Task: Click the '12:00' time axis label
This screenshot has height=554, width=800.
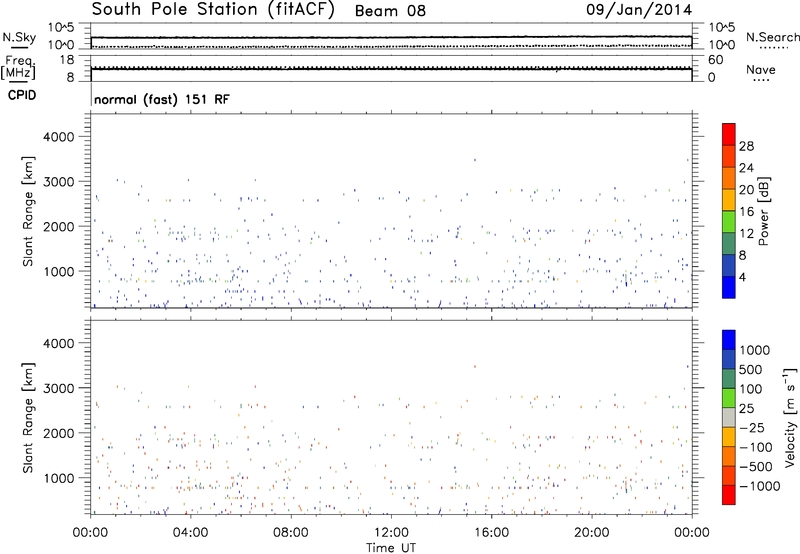Action: coord(391,533)
